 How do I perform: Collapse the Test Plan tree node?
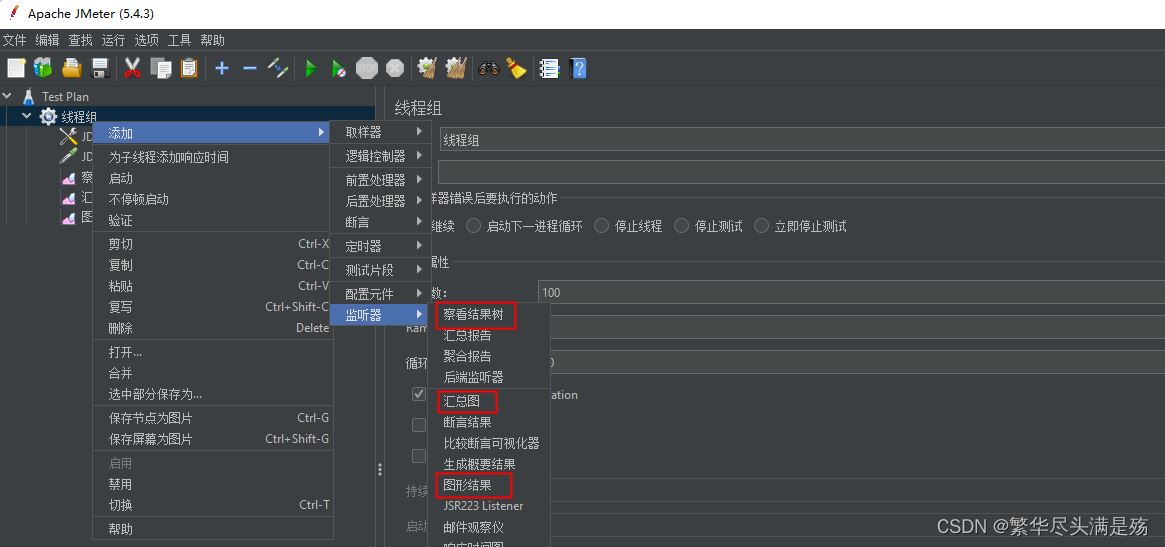8,97
